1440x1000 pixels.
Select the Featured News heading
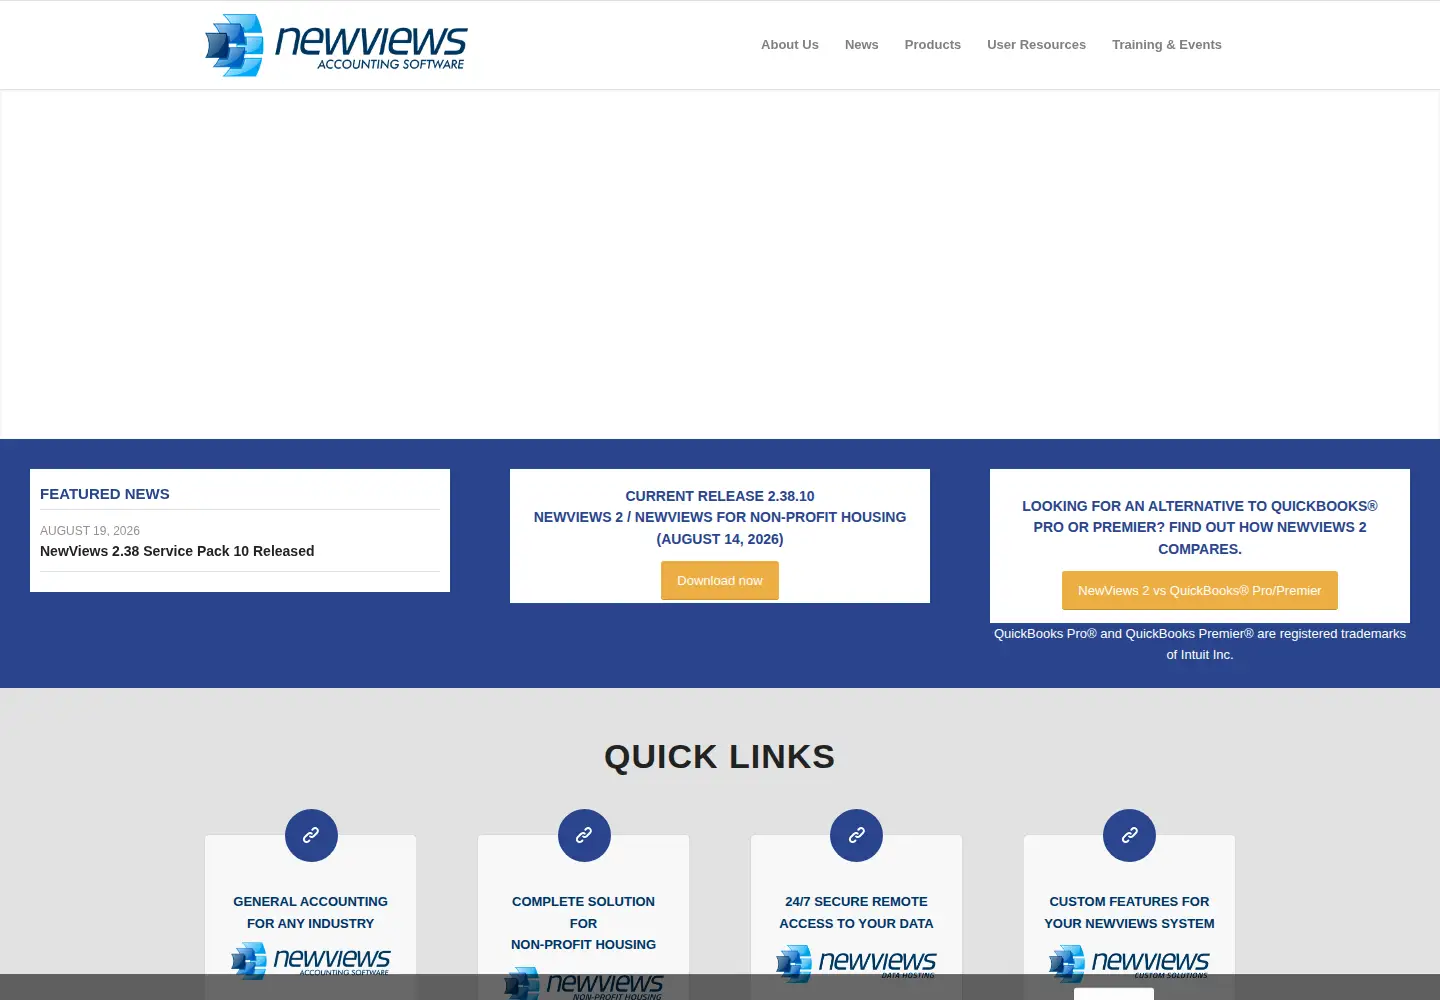pyautogui.click(x=105, y=494)
